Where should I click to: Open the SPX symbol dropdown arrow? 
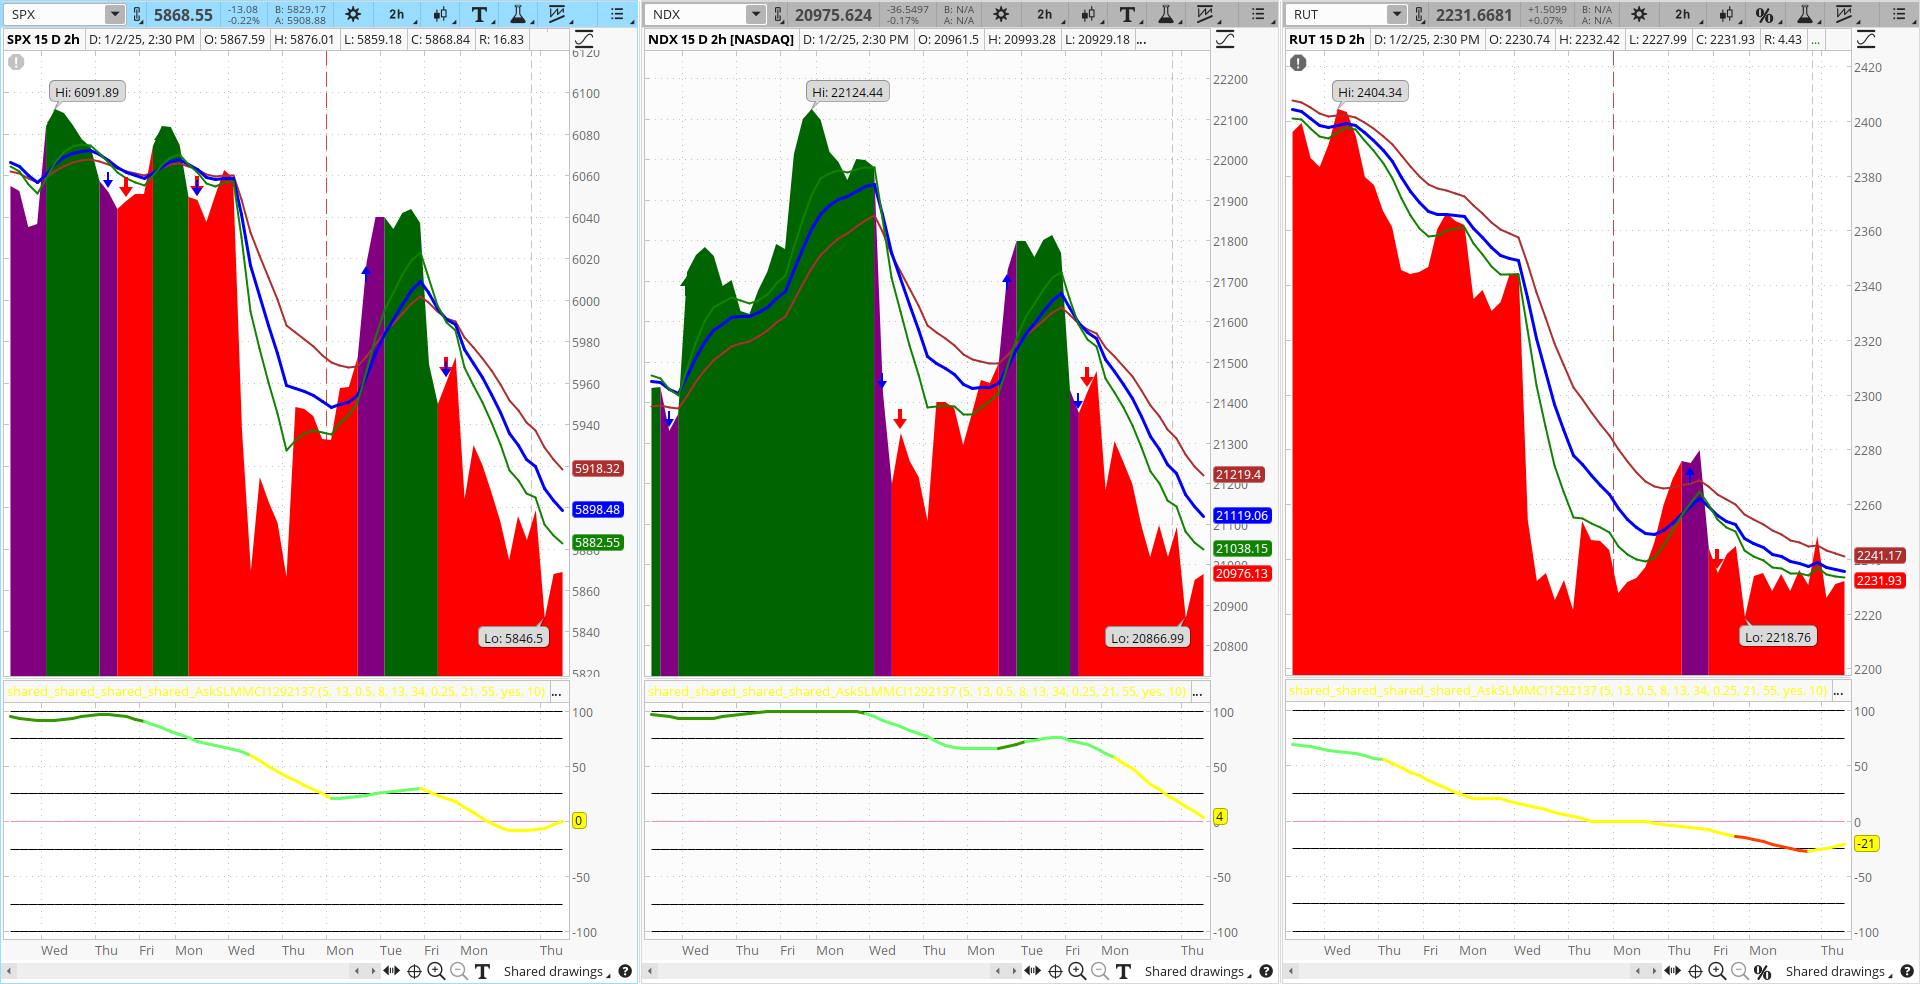pos(112,14)
